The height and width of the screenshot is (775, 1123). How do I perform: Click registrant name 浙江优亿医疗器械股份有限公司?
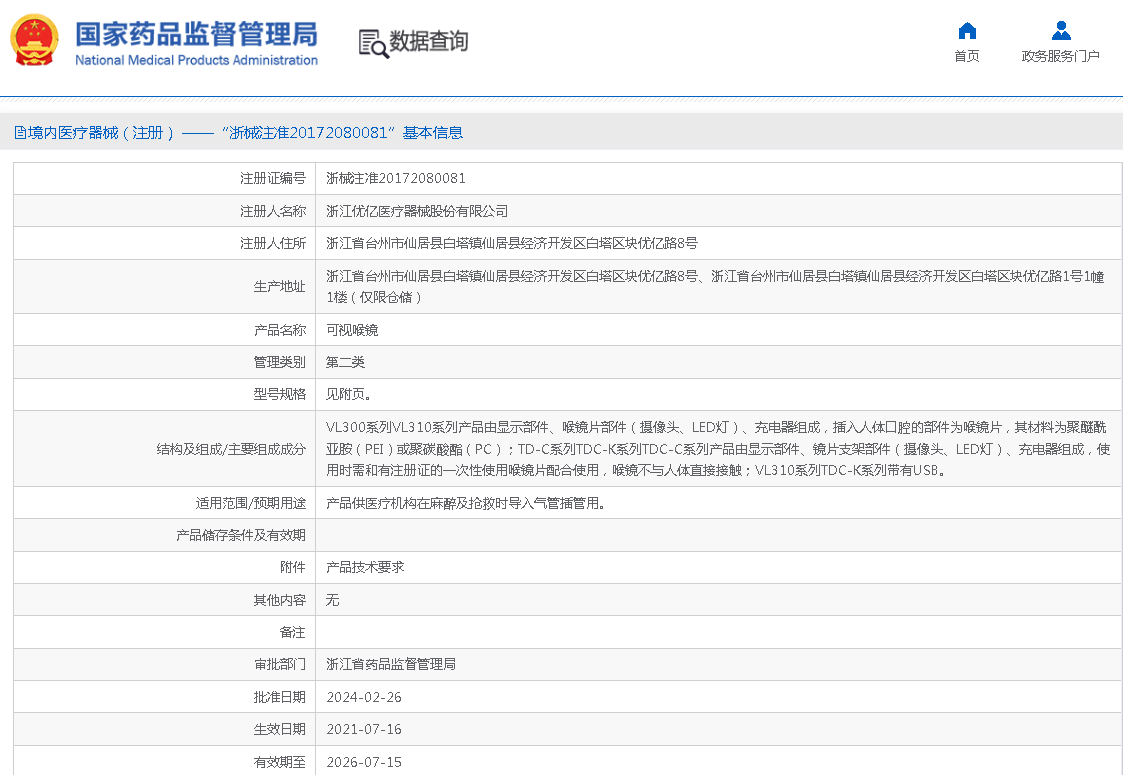417,211
